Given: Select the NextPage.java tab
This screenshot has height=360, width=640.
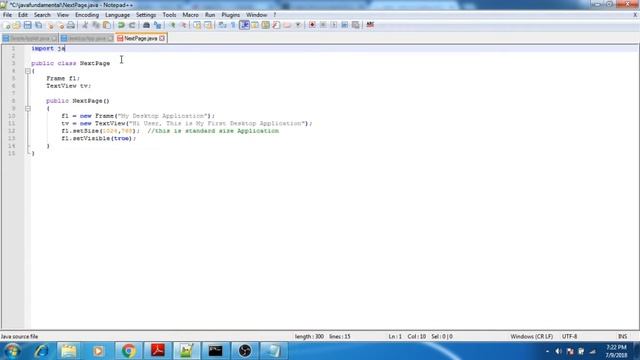Looking at the screenshot, I should tap(141, 38).
